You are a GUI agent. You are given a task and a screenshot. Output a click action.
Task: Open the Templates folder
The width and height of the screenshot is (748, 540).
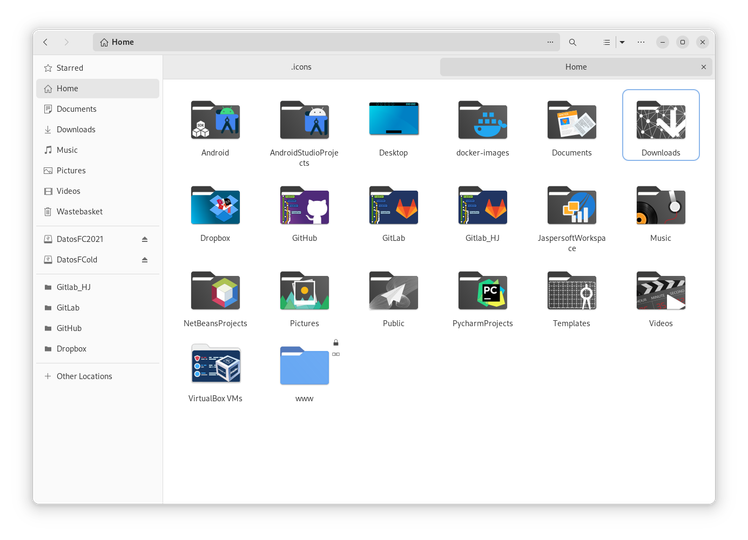[571, 291]
